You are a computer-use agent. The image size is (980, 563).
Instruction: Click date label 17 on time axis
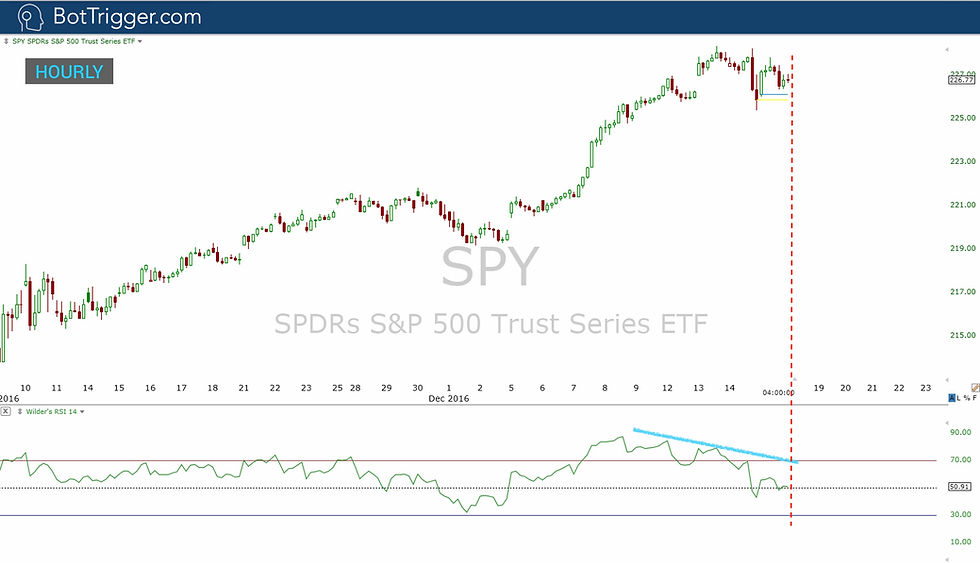[181, 388]
